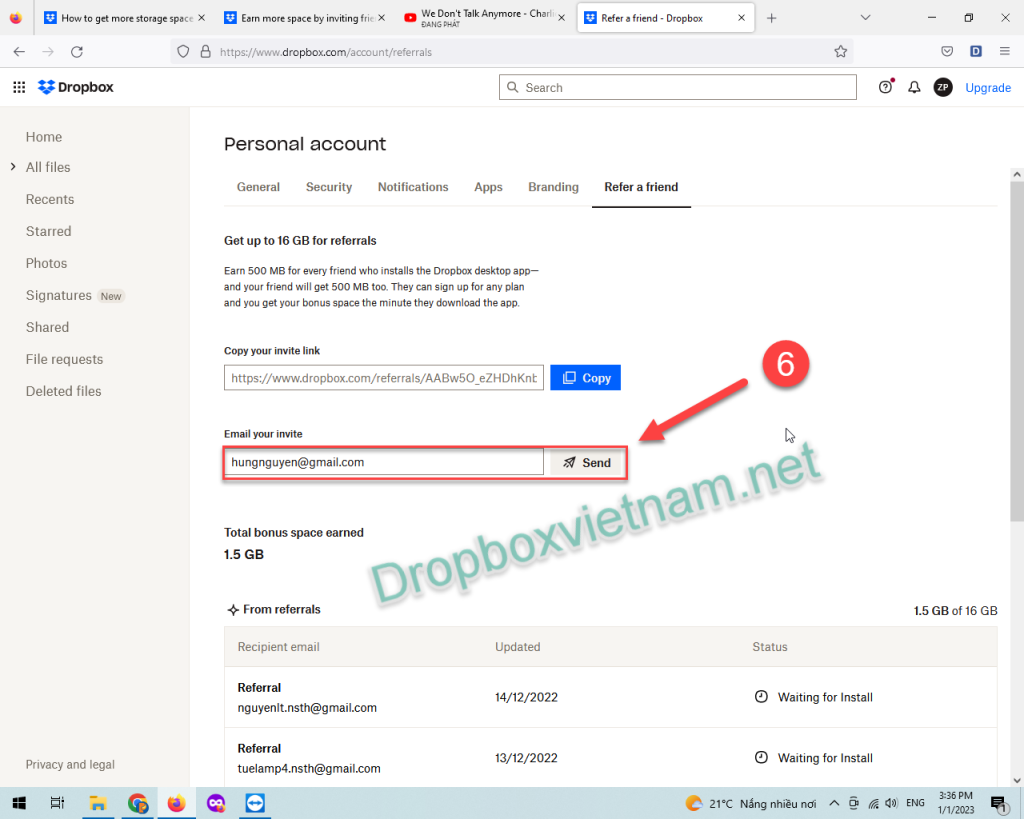Go back to the previous page
This screenshot has height=819, width=1024.
[19, 52]
